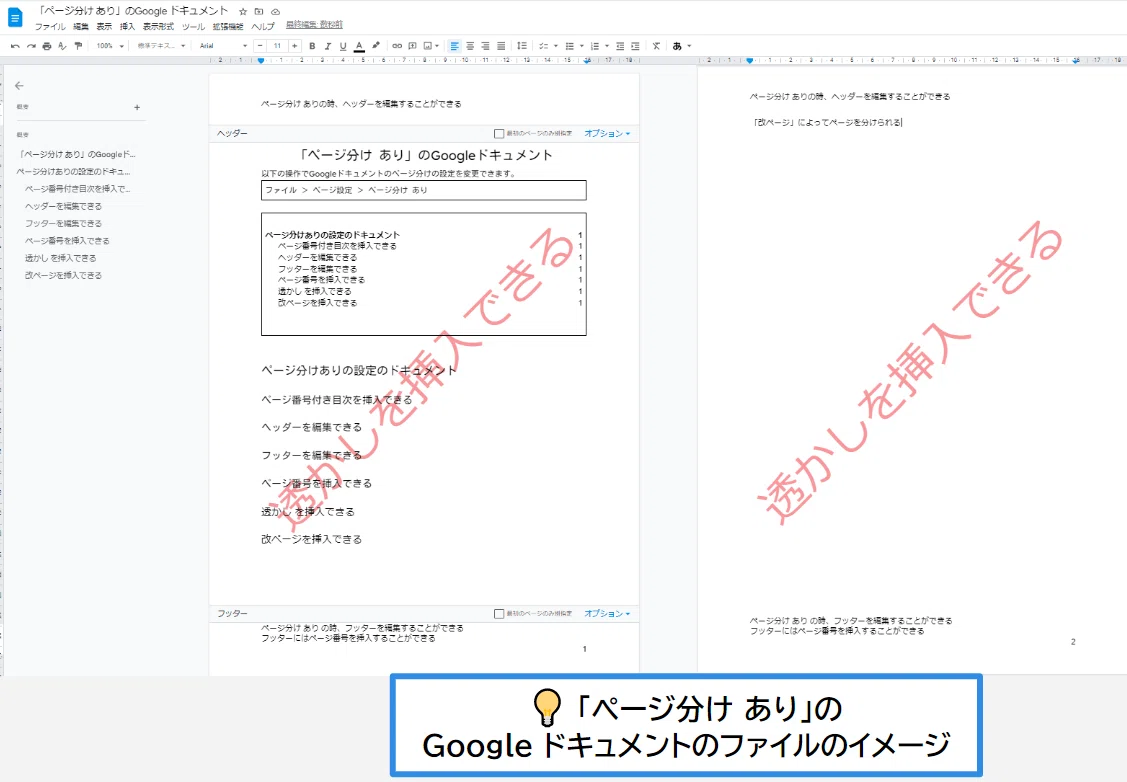Edit the font size field showing 11
Image resolution: width=1127 pixels, height=782 pixels.
click(277, 46)
